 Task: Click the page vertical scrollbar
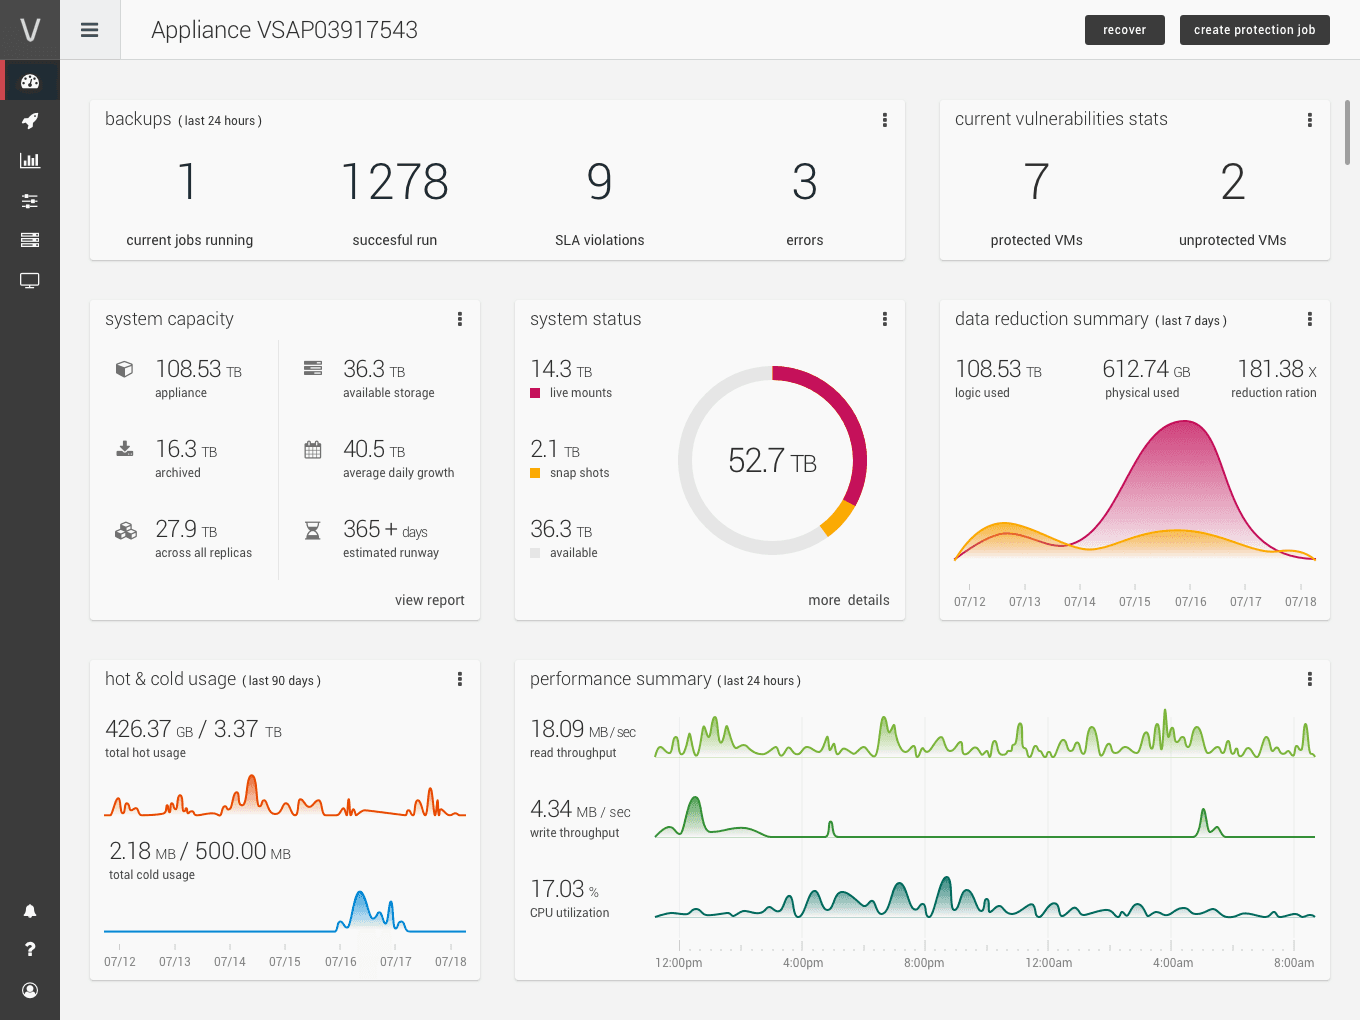[1348, 132]
